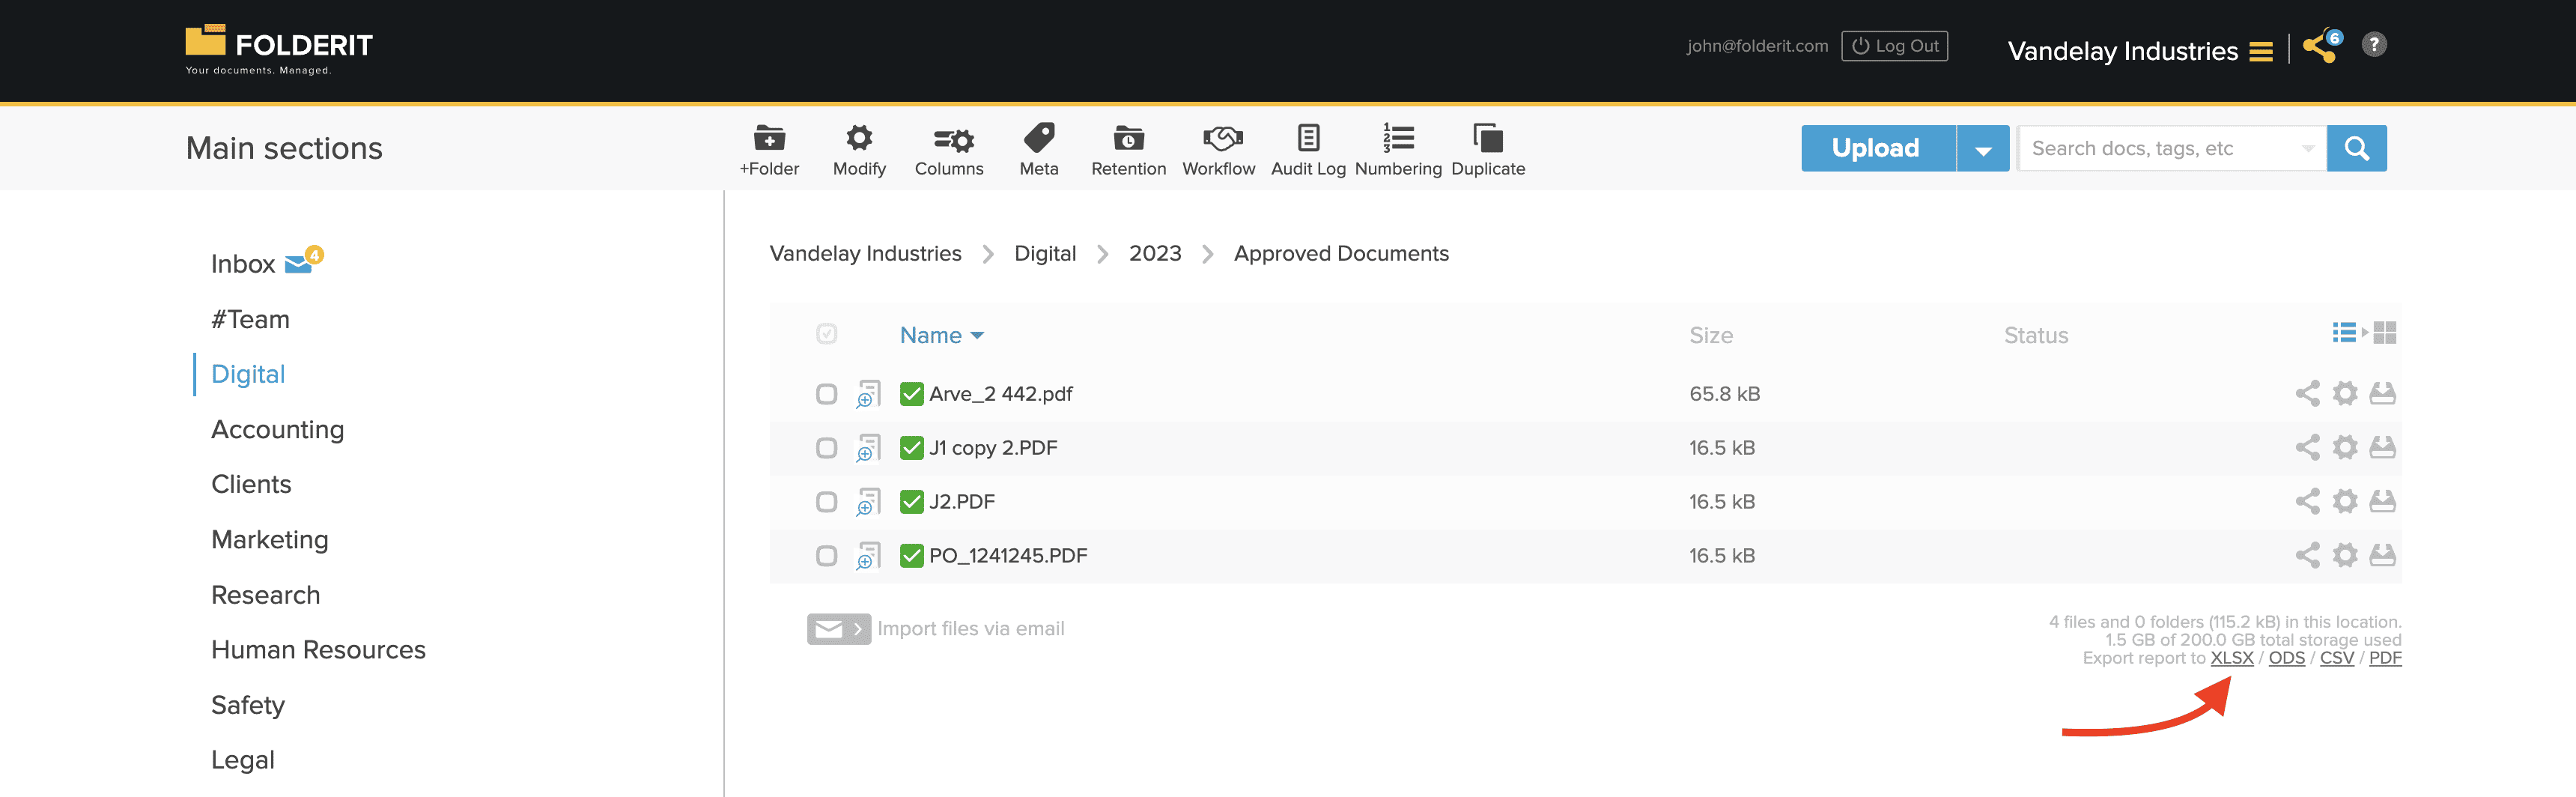Viewport: 2576px width, 797px height.
Task: Click the FOLDERIT logo
Action: pos(279,48)
